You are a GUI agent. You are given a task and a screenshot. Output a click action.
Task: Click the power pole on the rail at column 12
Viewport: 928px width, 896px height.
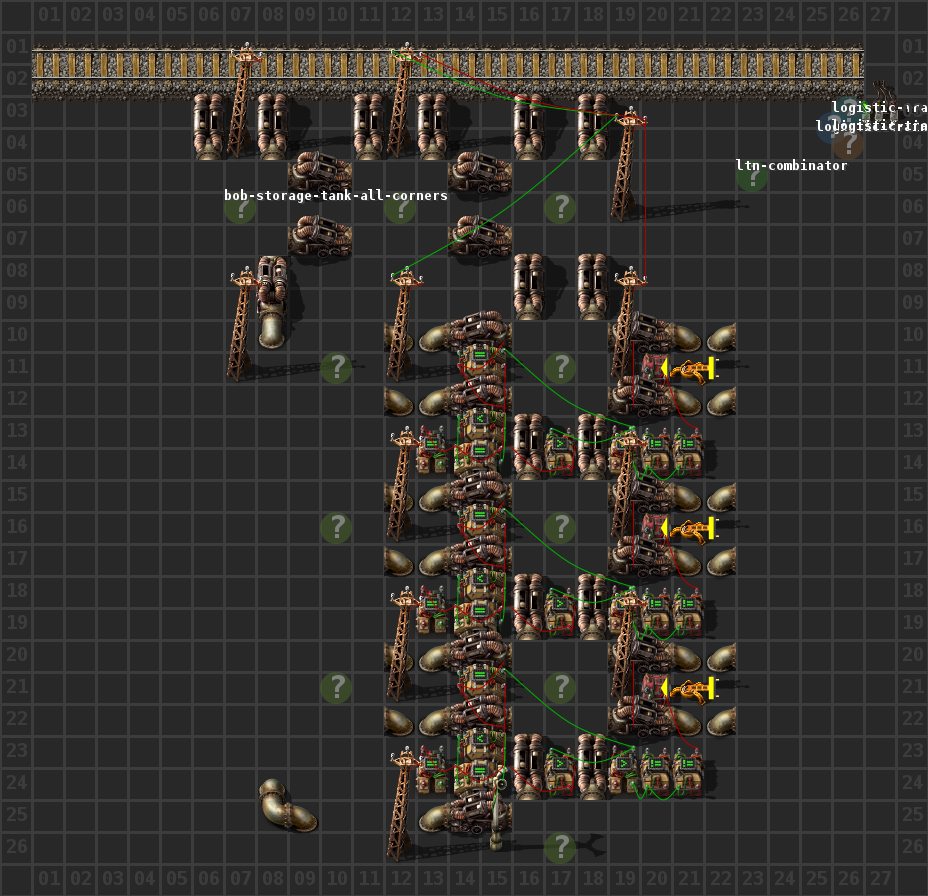click(x=403, y=101)
